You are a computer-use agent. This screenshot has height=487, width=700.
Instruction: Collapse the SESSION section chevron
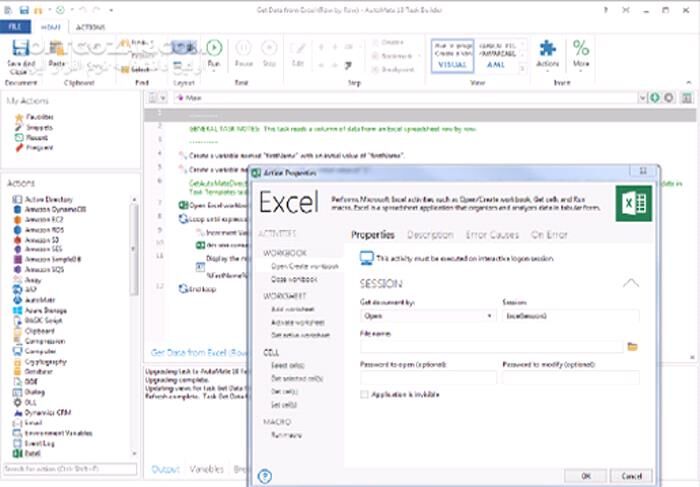coord(630,283)
